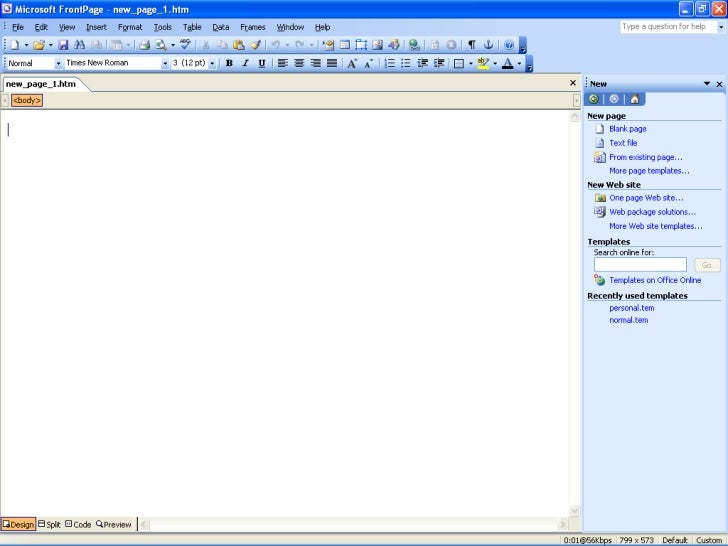The width and height of the screenshot is (728, 546).
Task: Toggle Underline formatting
Action: pyautogui.click(x=262, y=64)
